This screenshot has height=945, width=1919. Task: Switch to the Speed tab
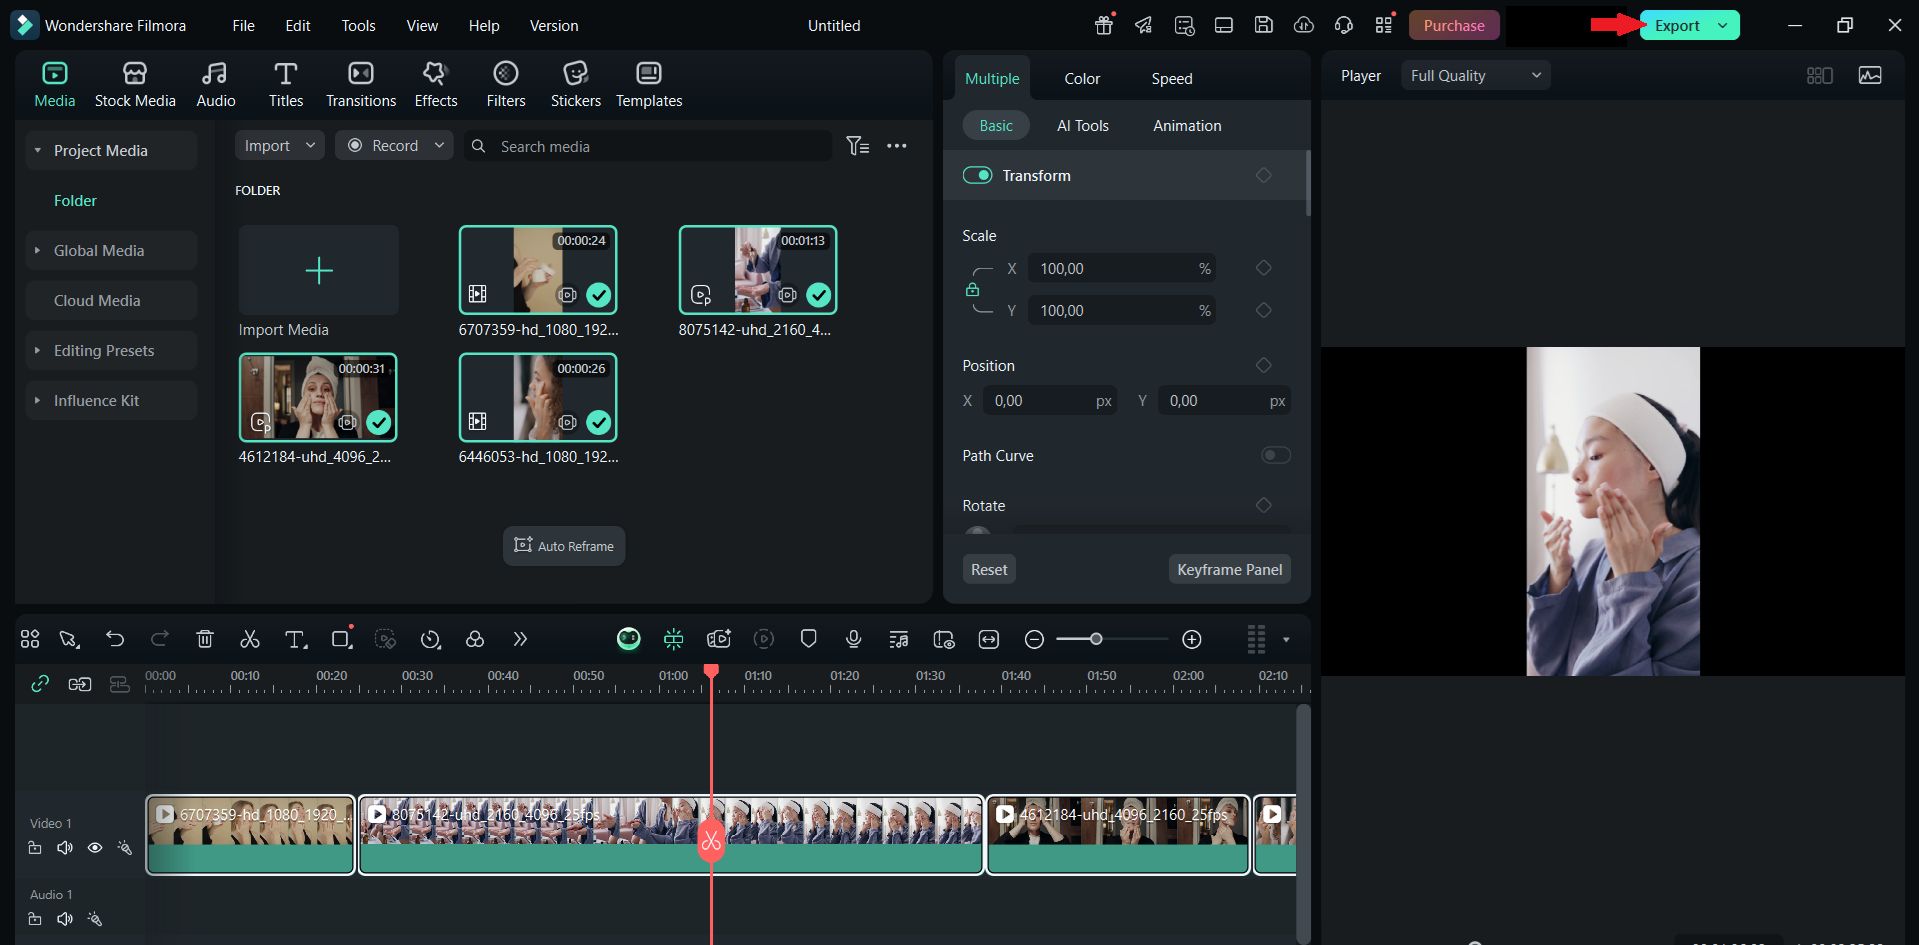coord(1172,79)
